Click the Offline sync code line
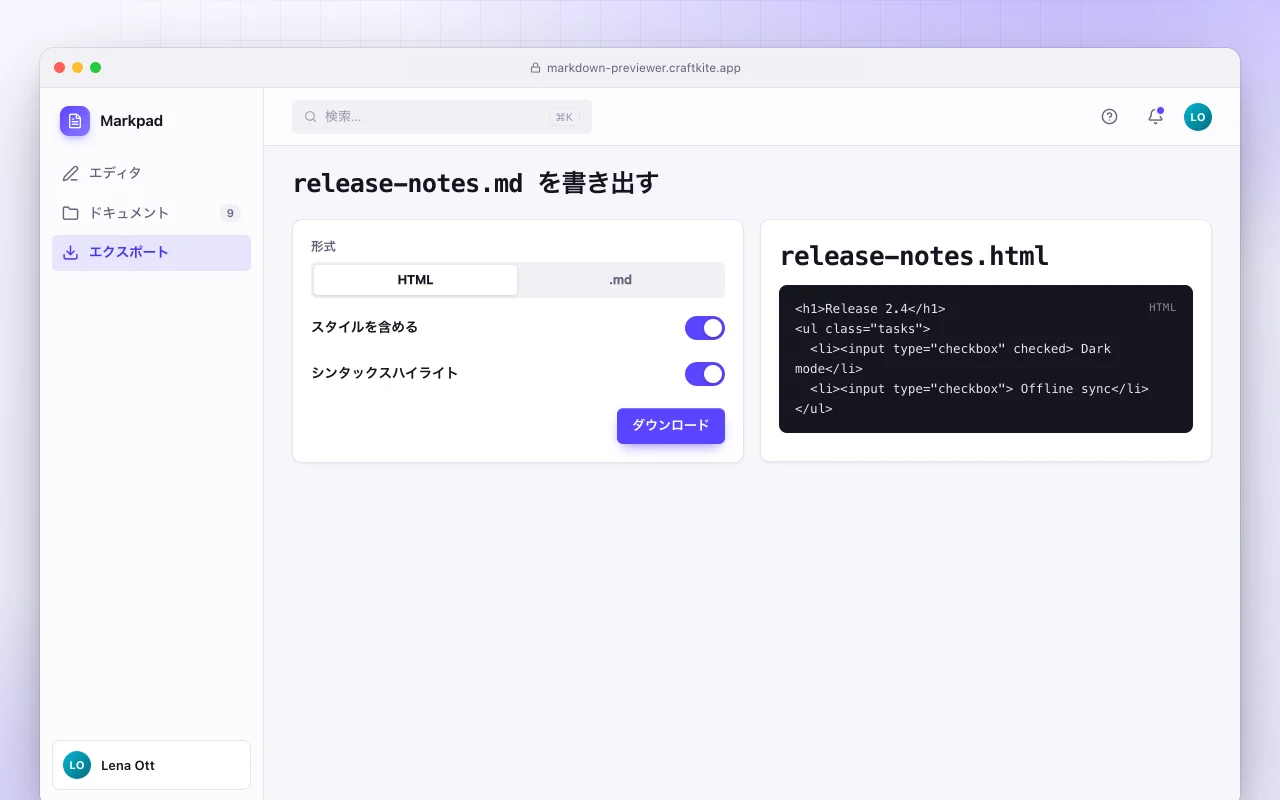This screenshot has width=1280, height=800. [979, 389]
